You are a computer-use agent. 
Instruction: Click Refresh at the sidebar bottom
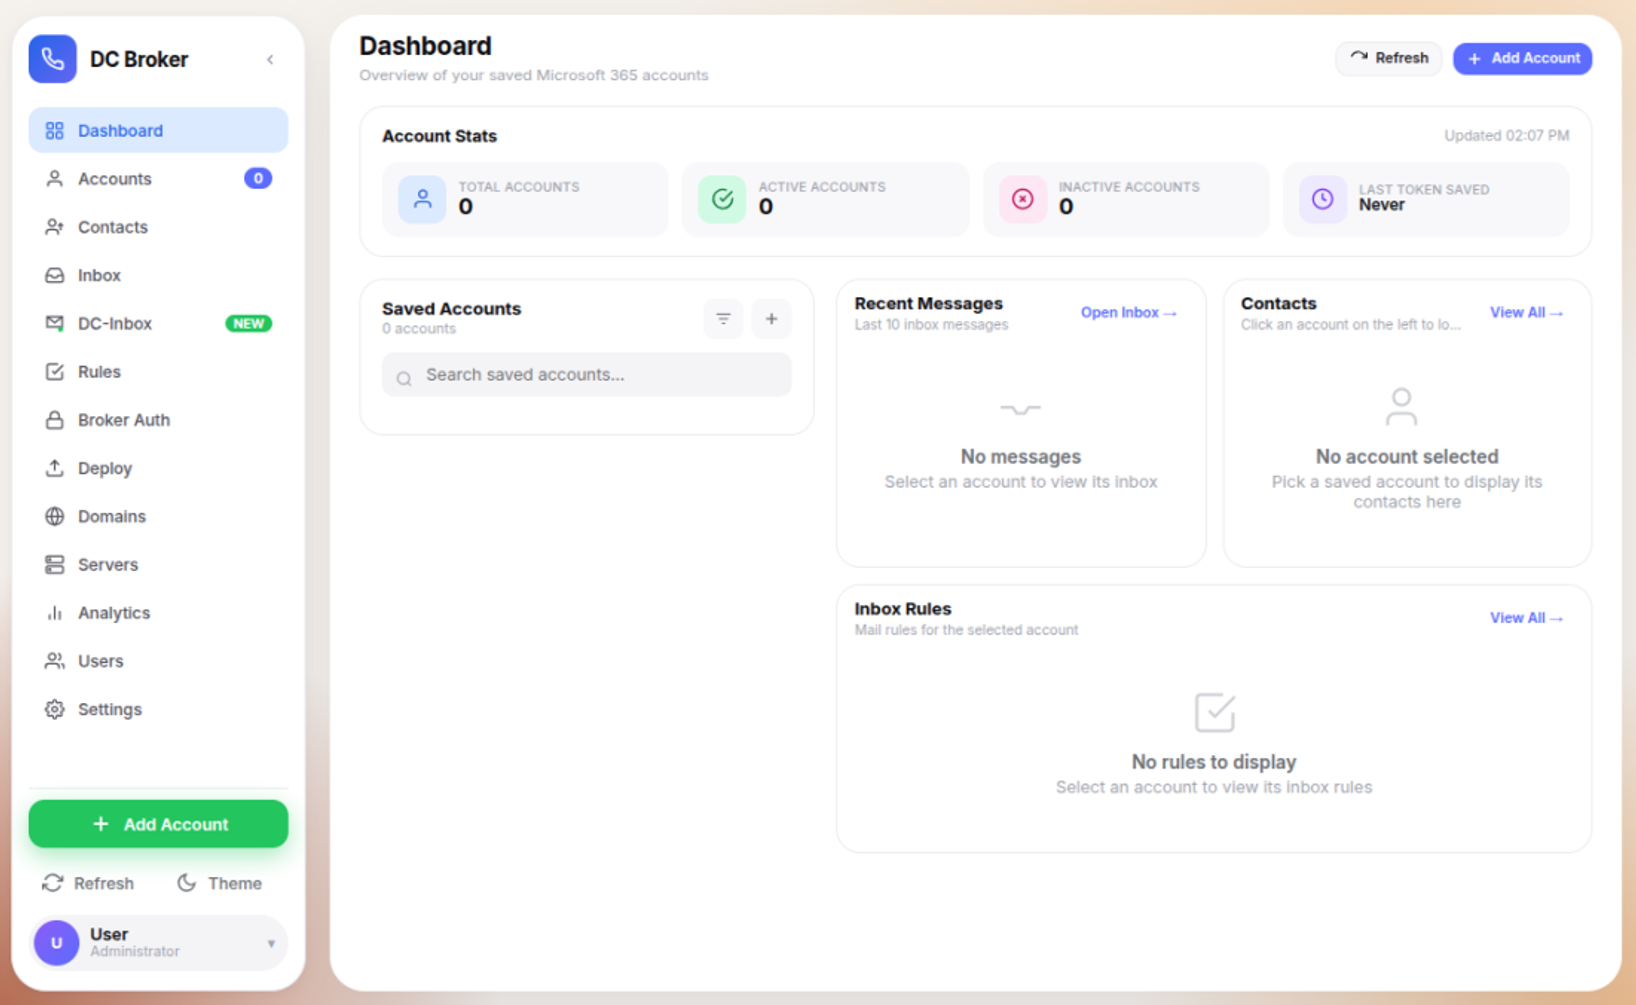pyautogui.click(x=88, y=883)
